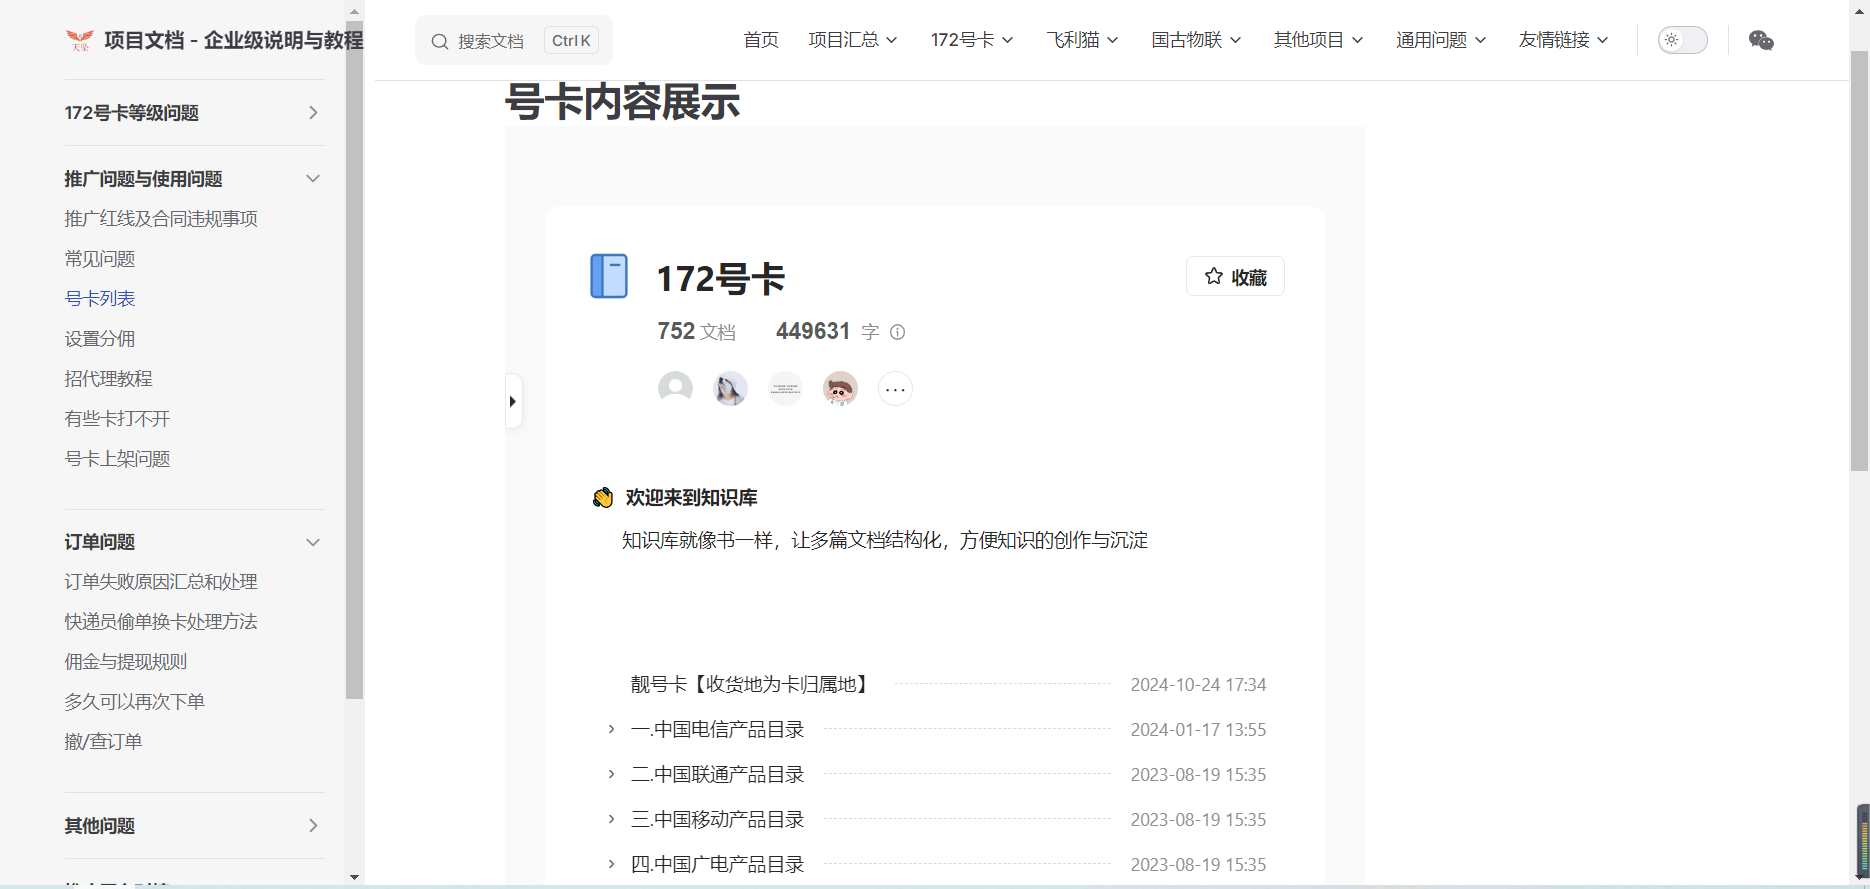The image size is (1870, 889).
Task: Click the star icon in 收藏 button
Action: coord(1214,276)
